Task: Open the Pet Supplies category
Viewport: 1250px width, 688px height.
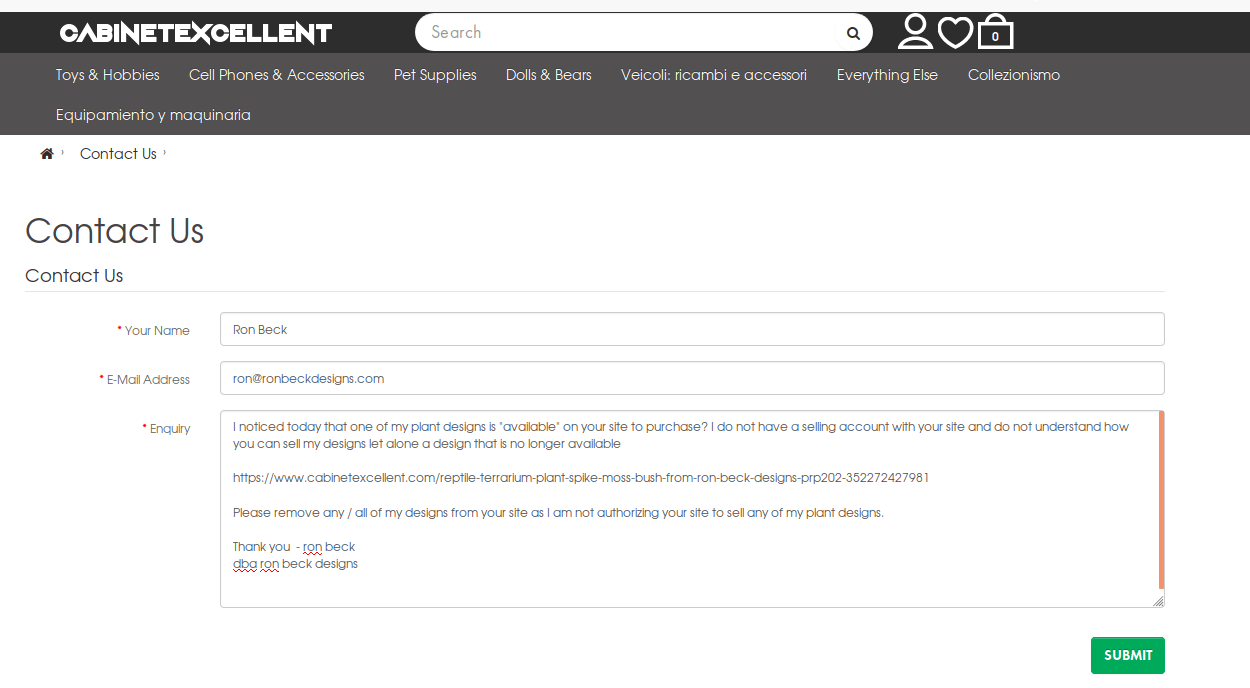Action: (x=435, y=75)
